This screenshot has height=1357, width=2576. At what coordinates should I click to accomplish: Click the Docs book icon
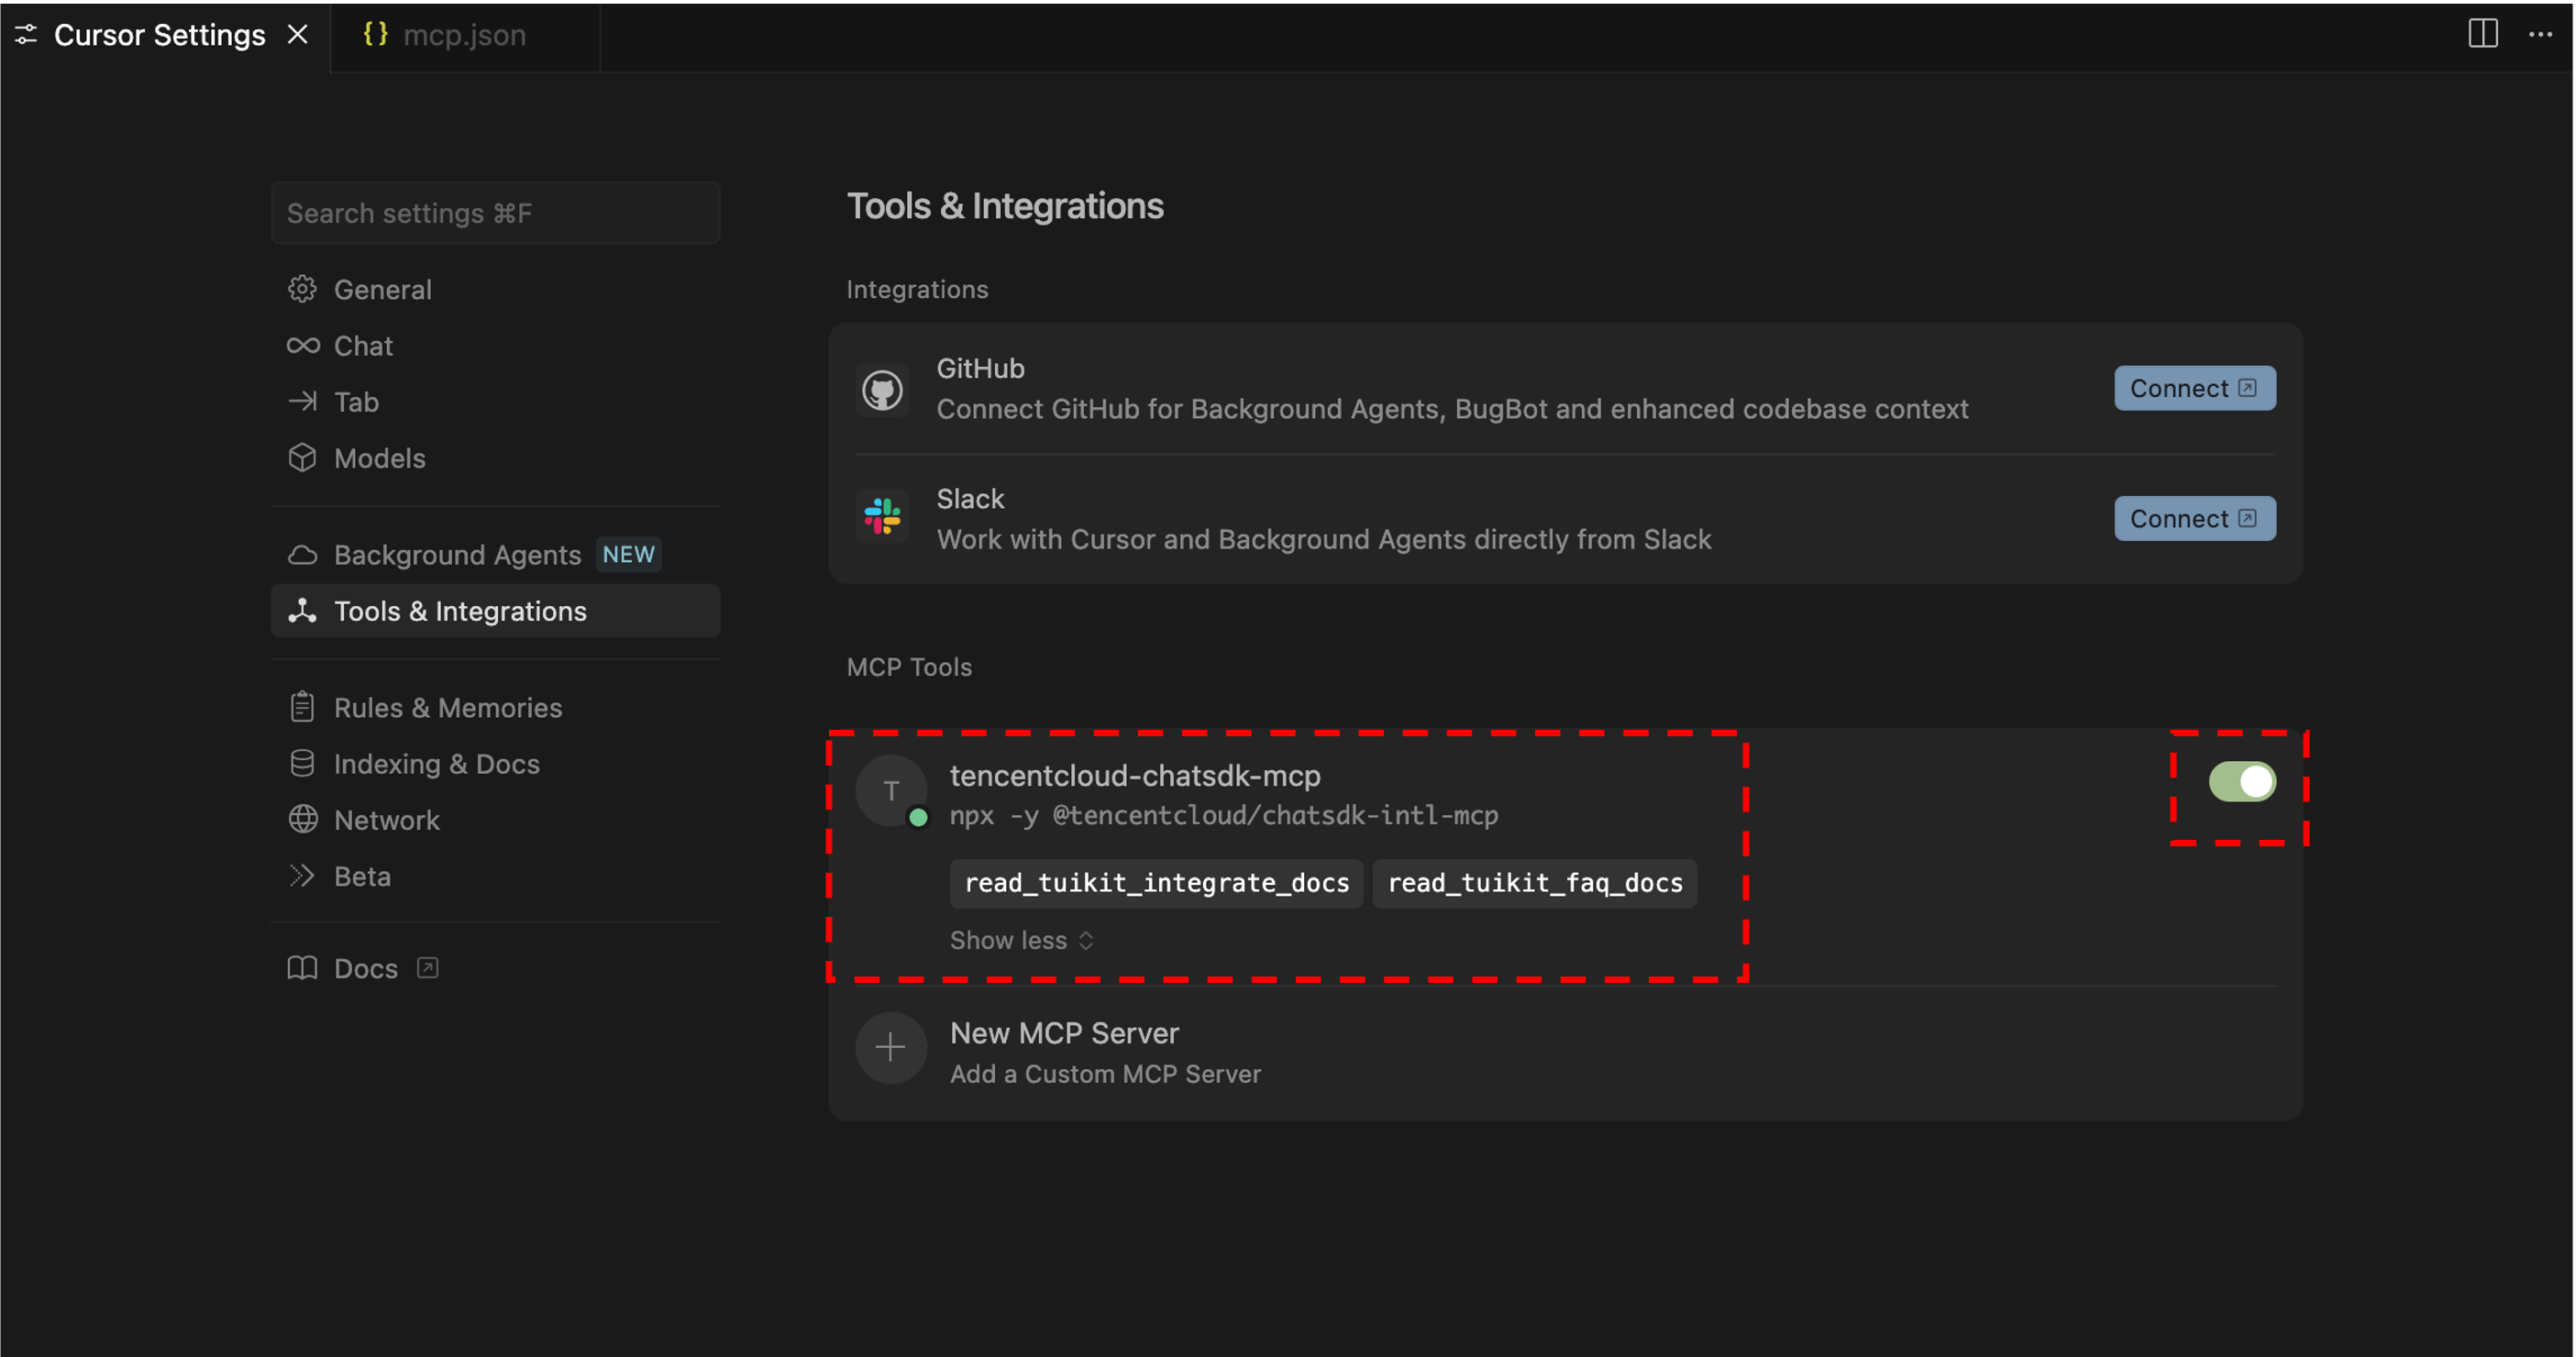pyautogui.click(x=302, y=968)
